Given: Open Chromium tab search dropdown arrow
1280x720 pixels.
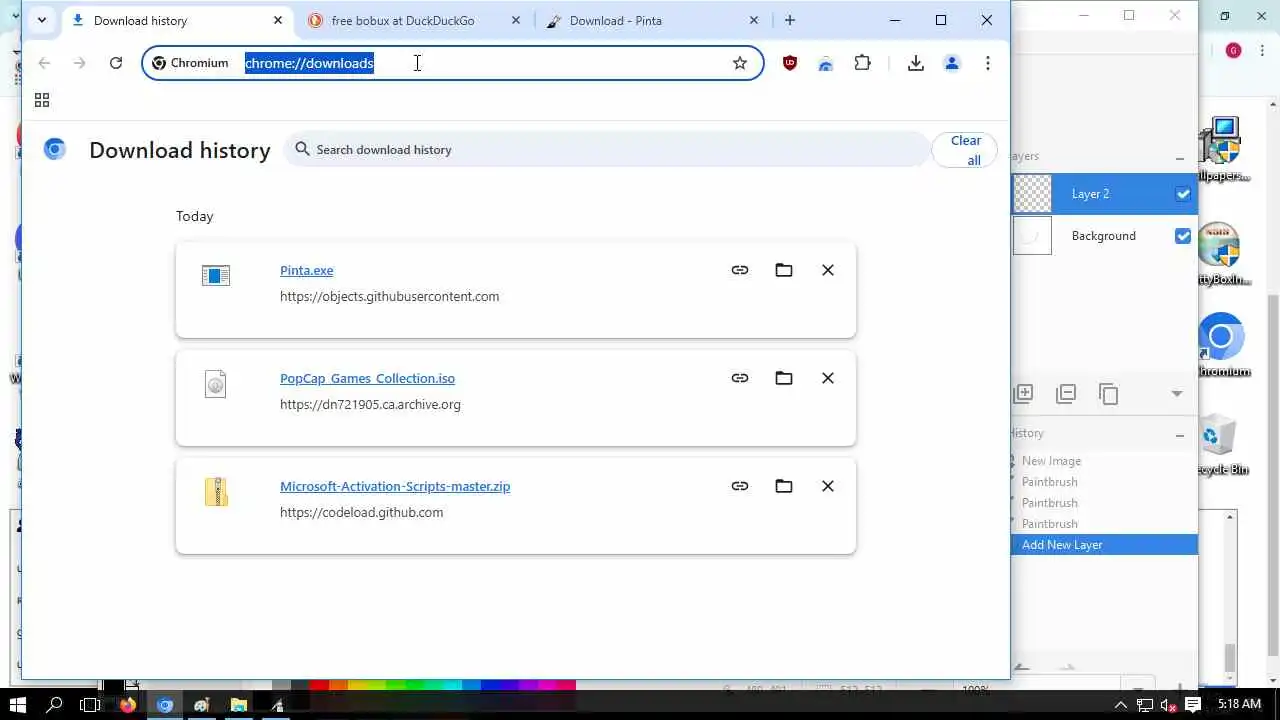Looking at the screenshot, I should click(x=41, y=20).
